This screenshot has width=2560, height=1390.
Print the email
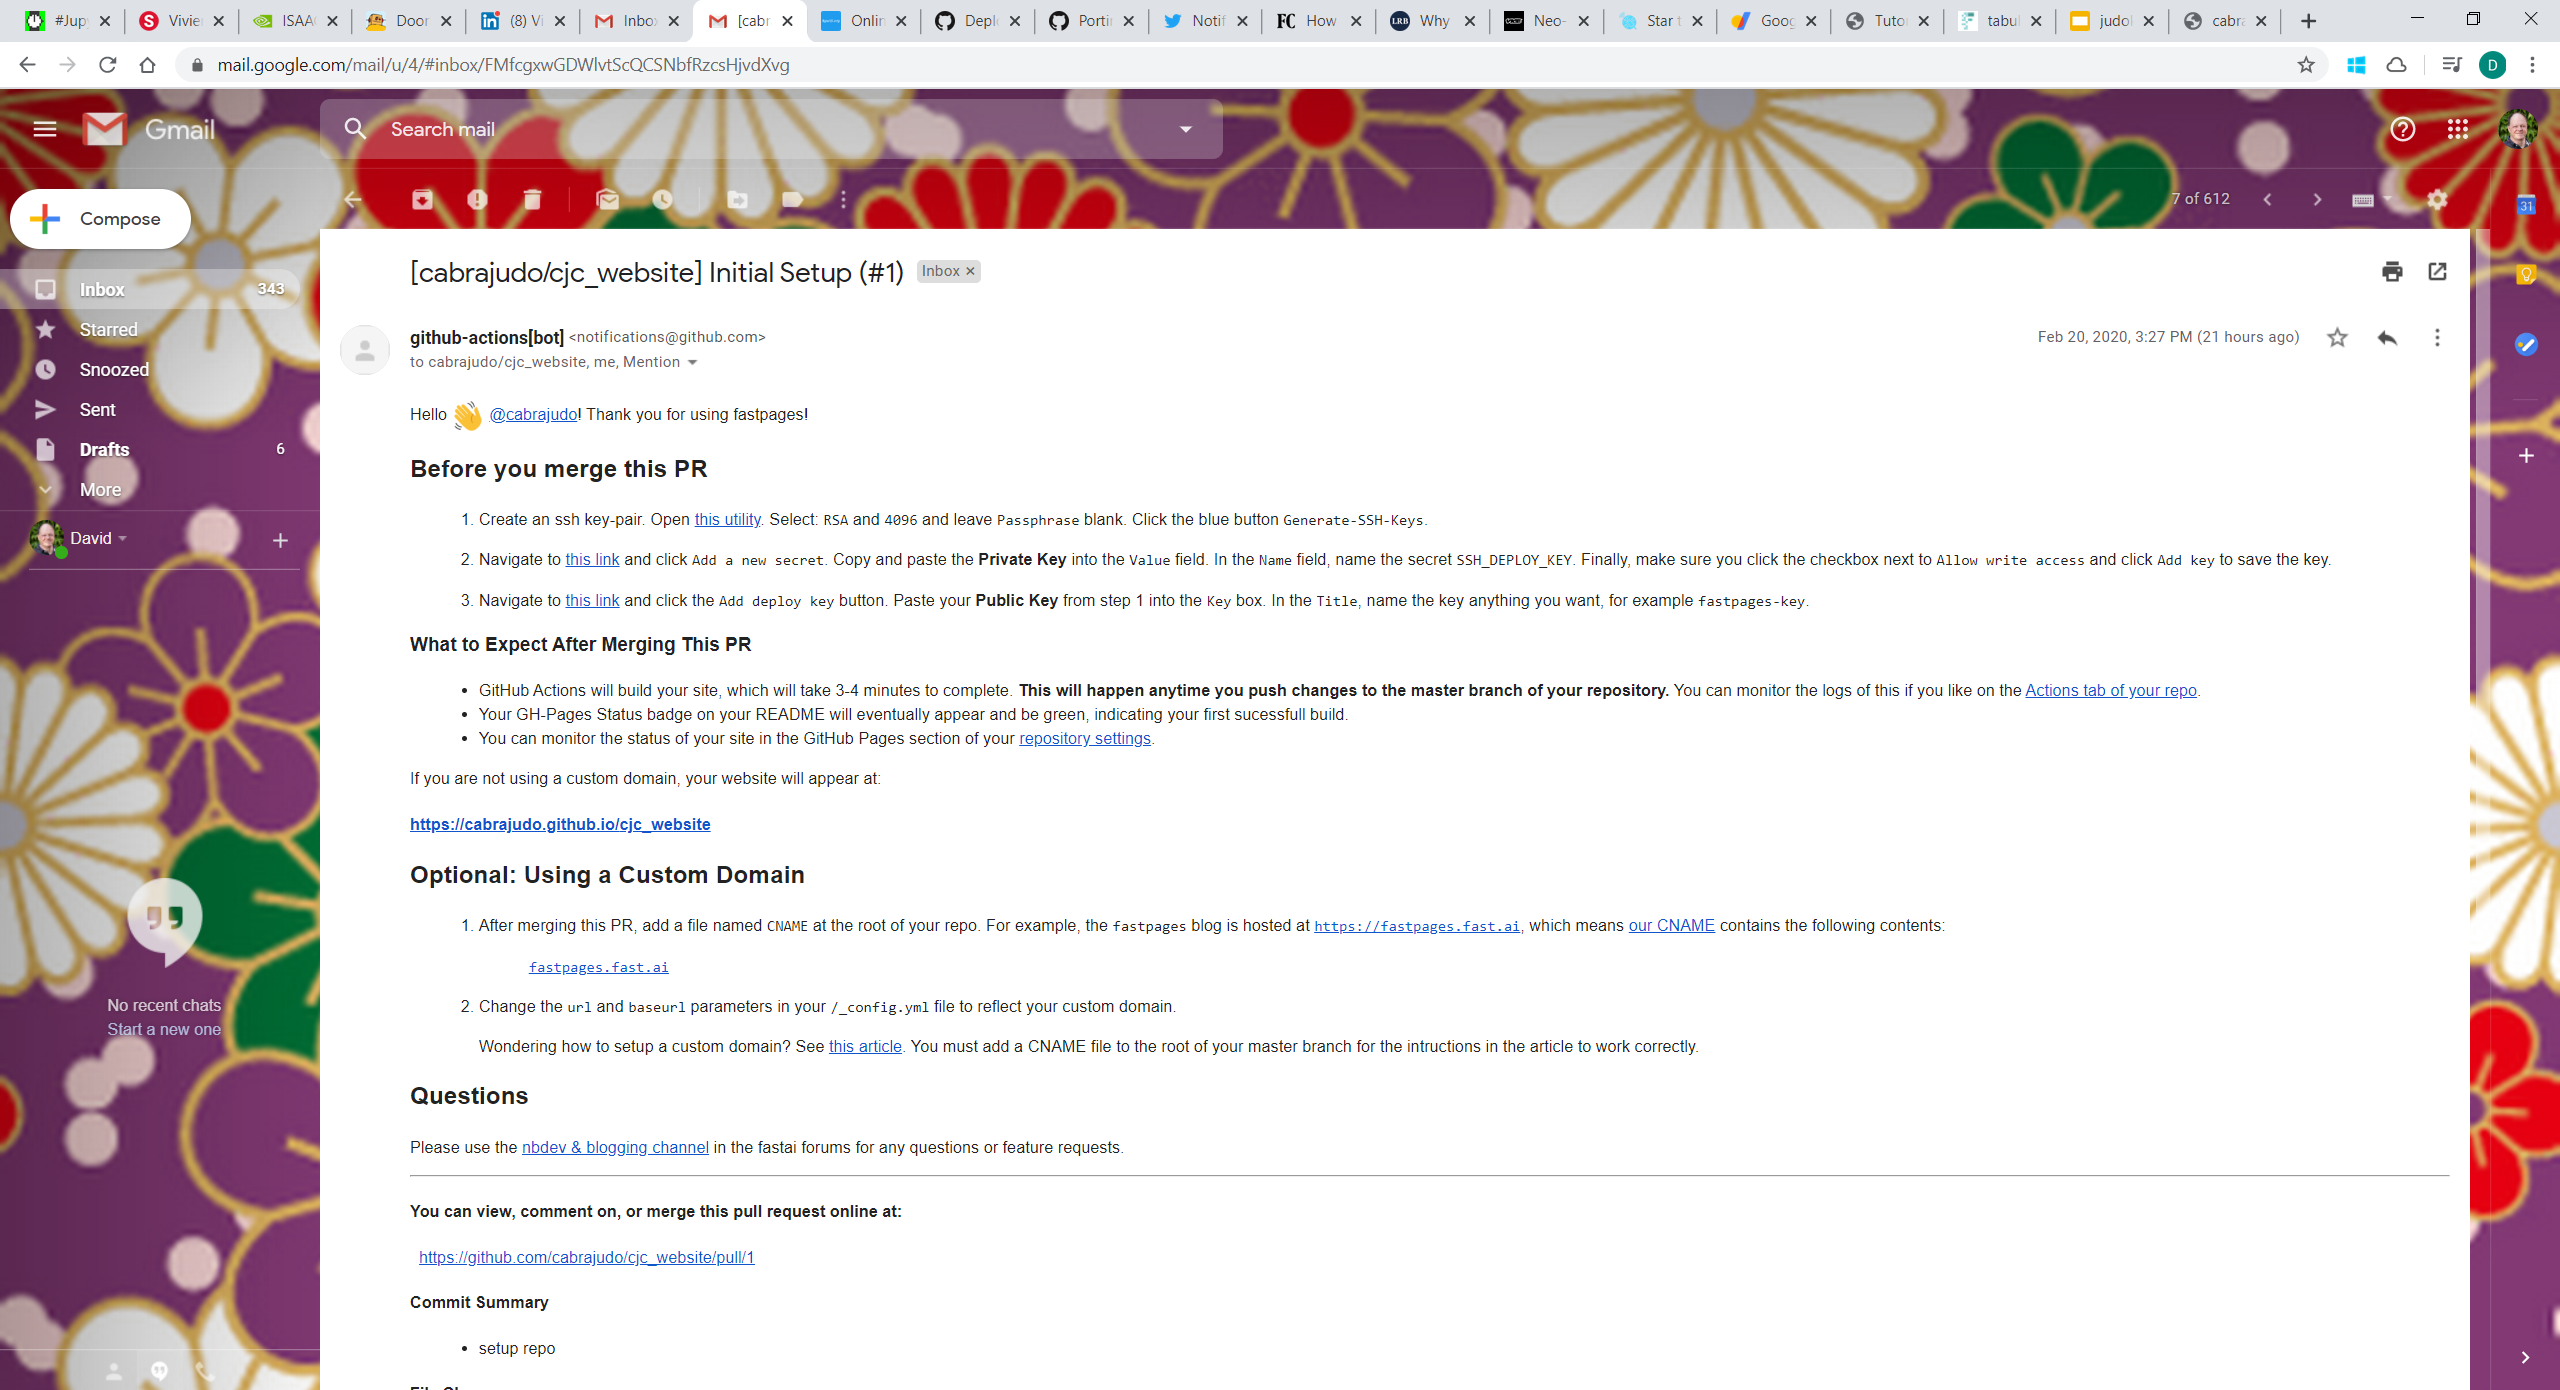(x=2391, y=272)
